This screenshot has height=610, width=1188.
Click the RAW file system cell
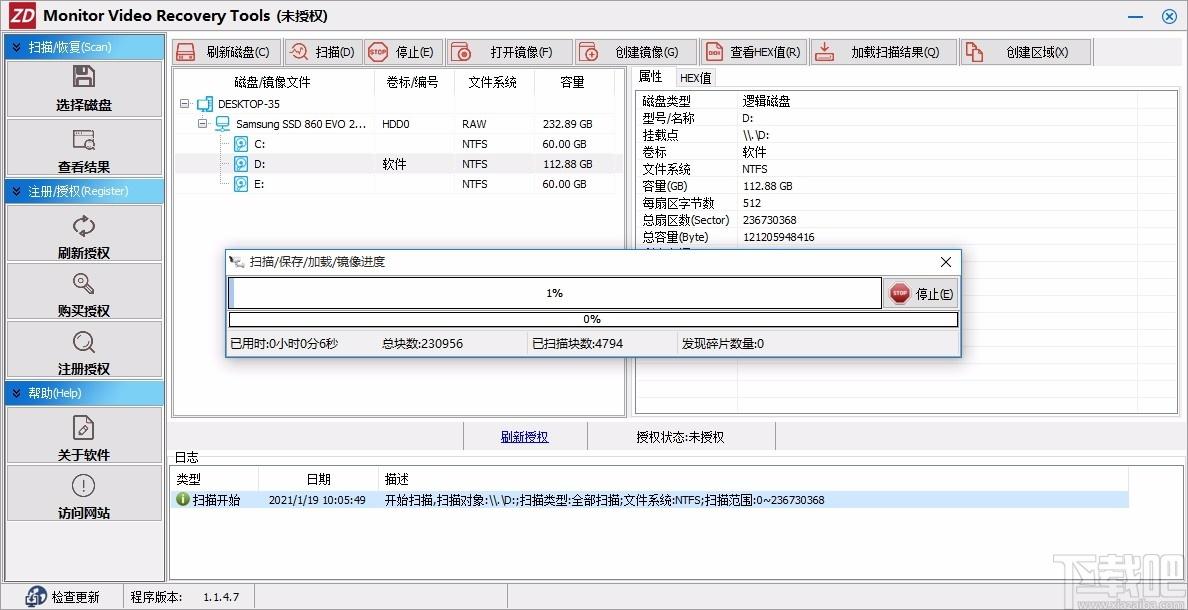(x=474, y=124)
